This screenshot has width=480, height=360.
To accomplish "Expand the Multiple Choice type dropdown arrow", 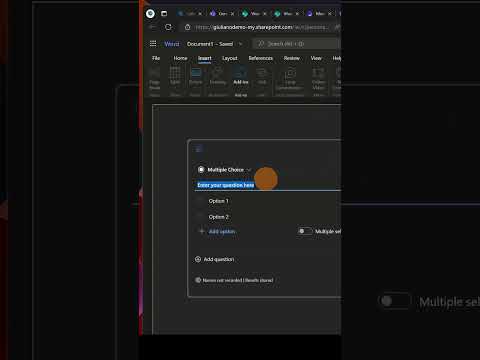I will (249, 170).
